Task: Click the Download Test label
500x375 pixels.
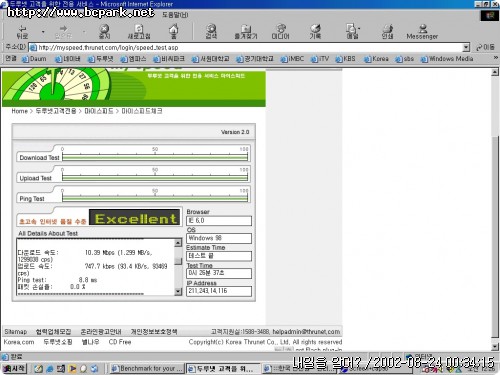Action: tap(39, 157)
